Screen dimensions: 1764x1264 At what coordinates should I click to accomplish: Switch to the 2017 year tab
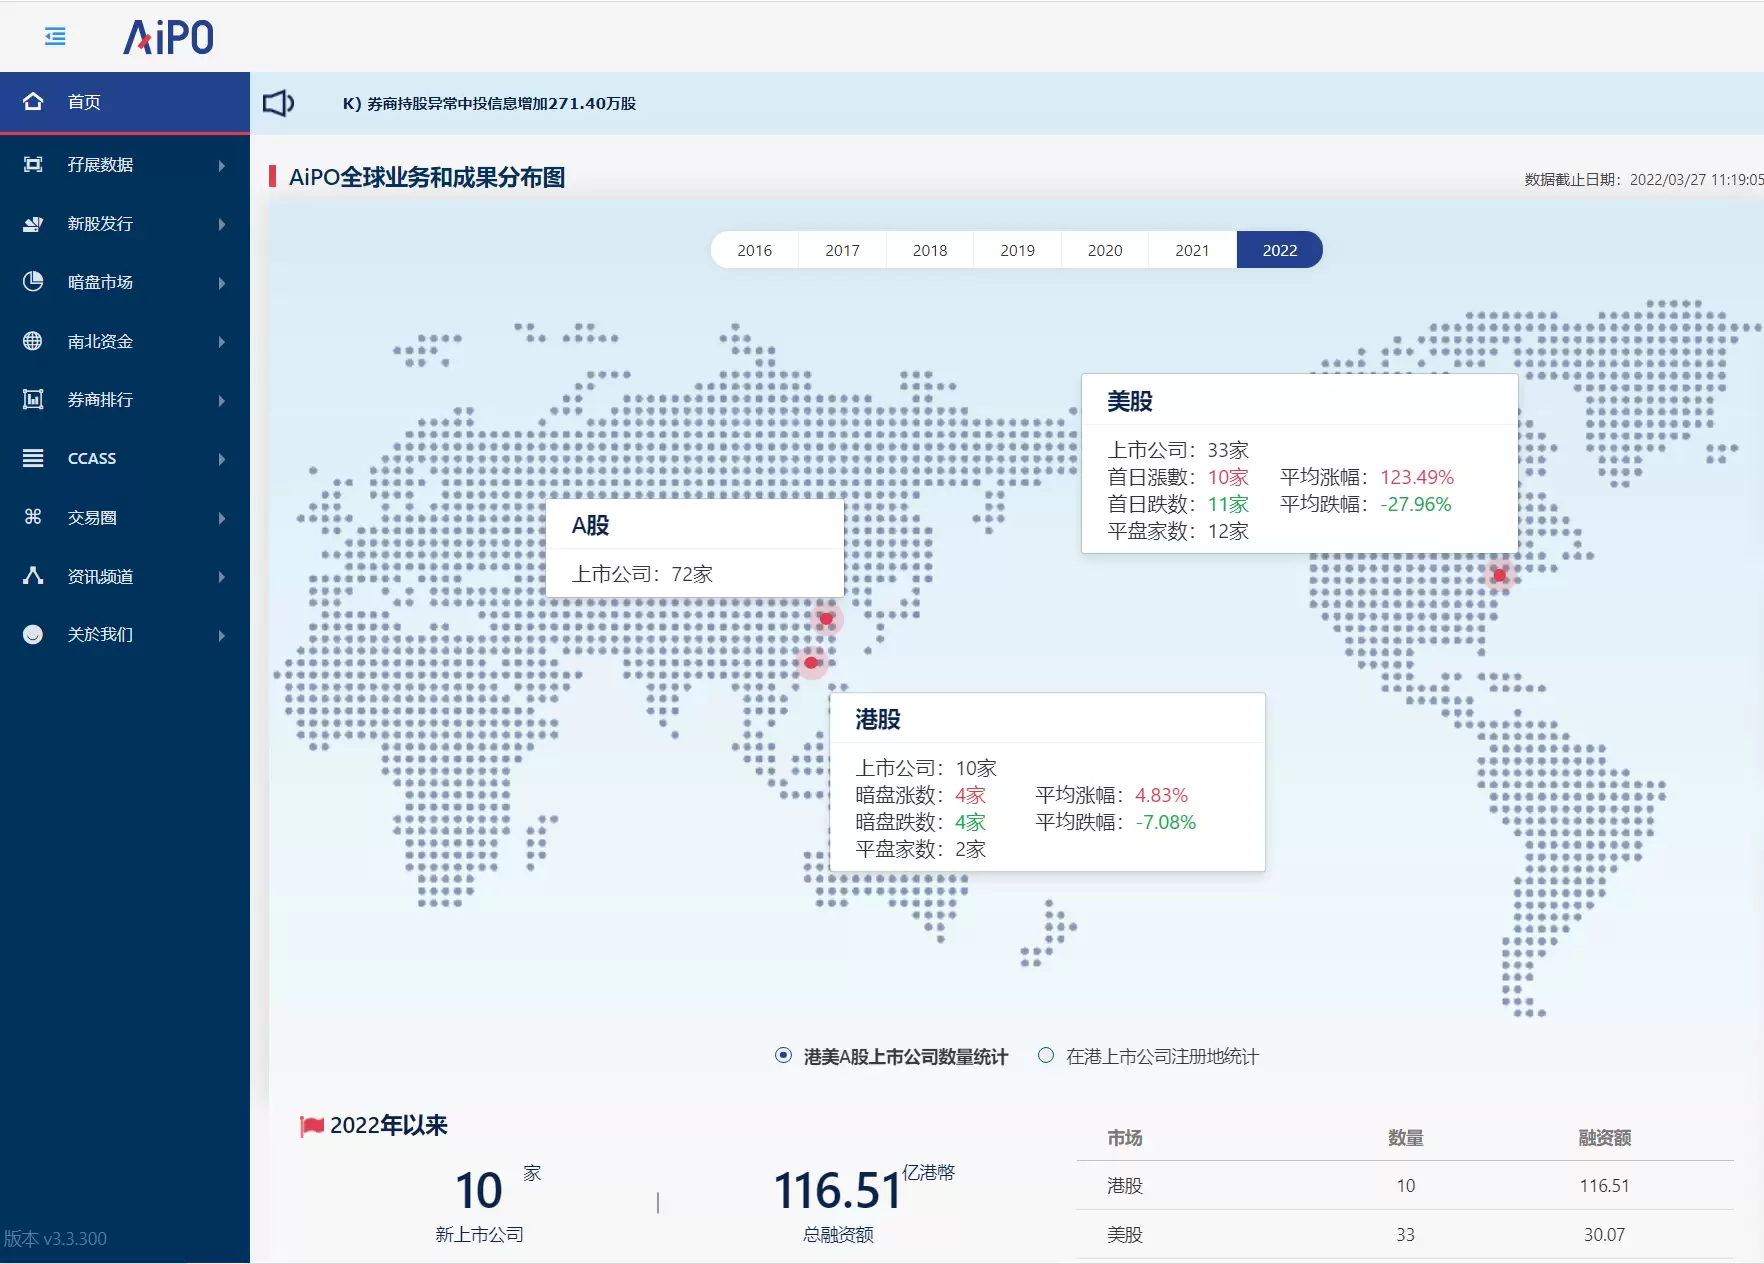[842, 250]
